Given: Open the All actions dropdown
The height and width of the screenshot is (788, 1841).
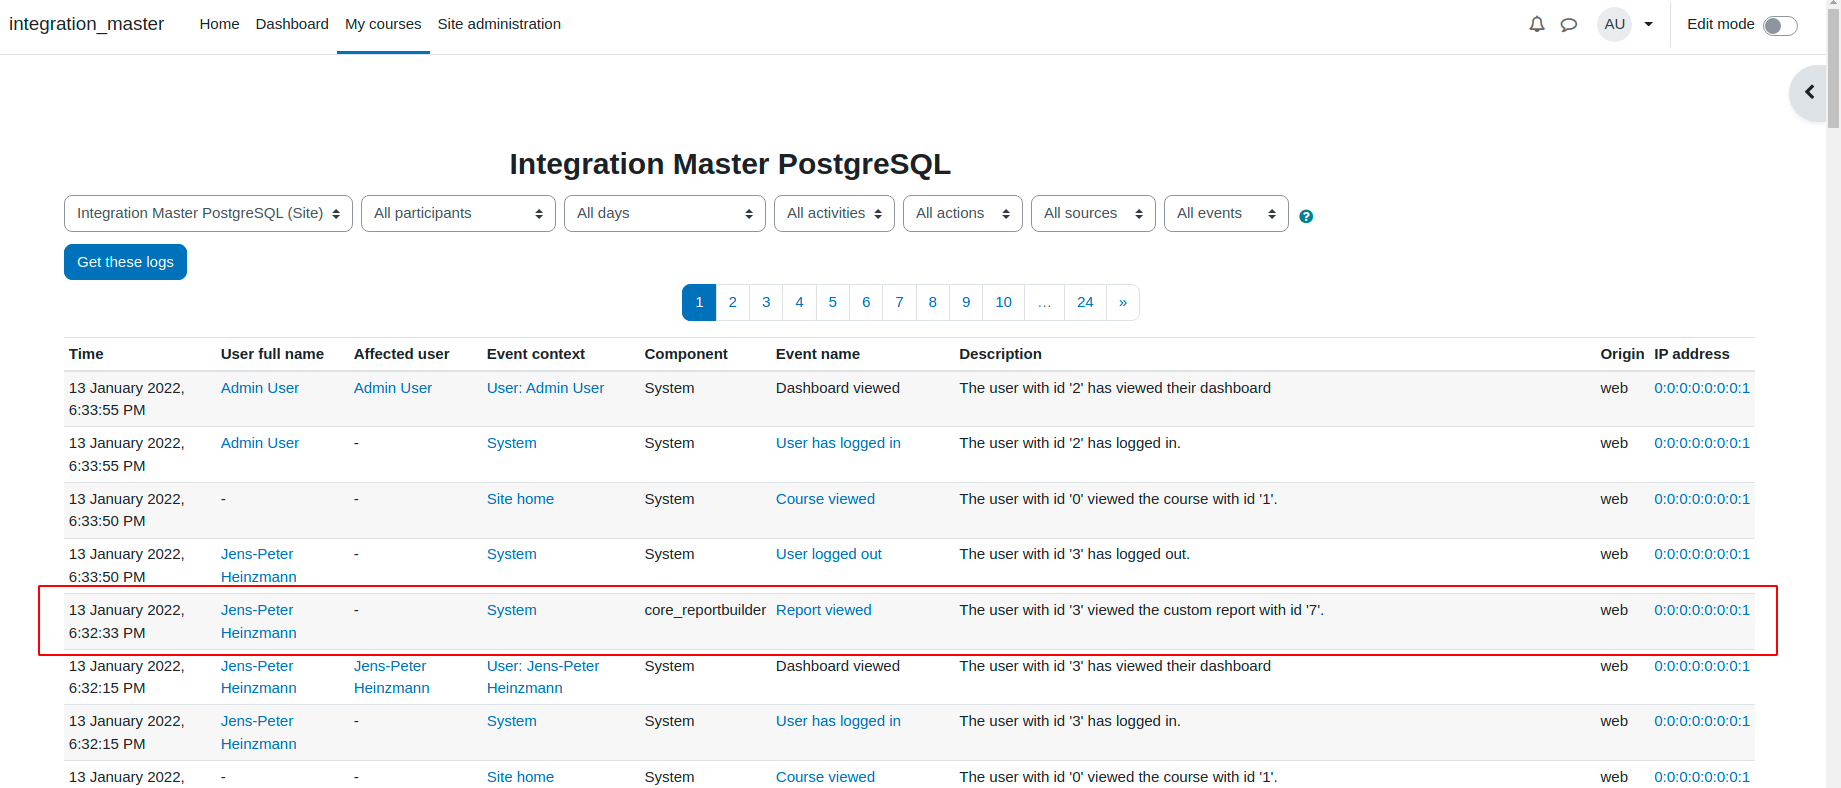Looking at the screenshot, I should pyautogui.click(x=963, y=213).
